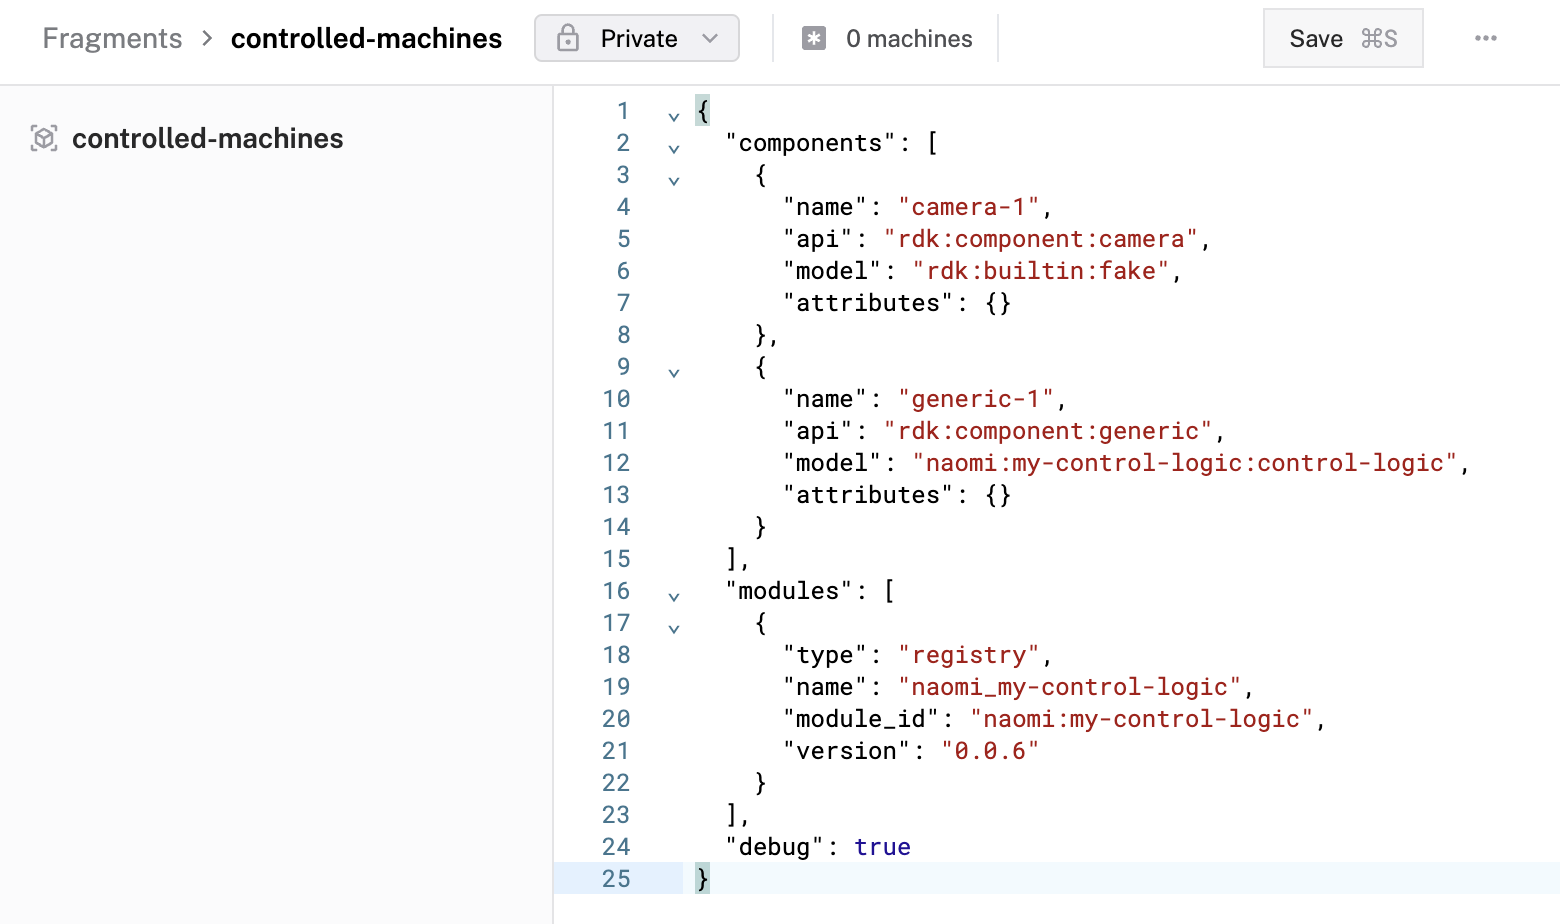This screenshot has height=924, width=1560.
Task: Click the lock icon in the Private selector
Action: [x=568, y=38]
